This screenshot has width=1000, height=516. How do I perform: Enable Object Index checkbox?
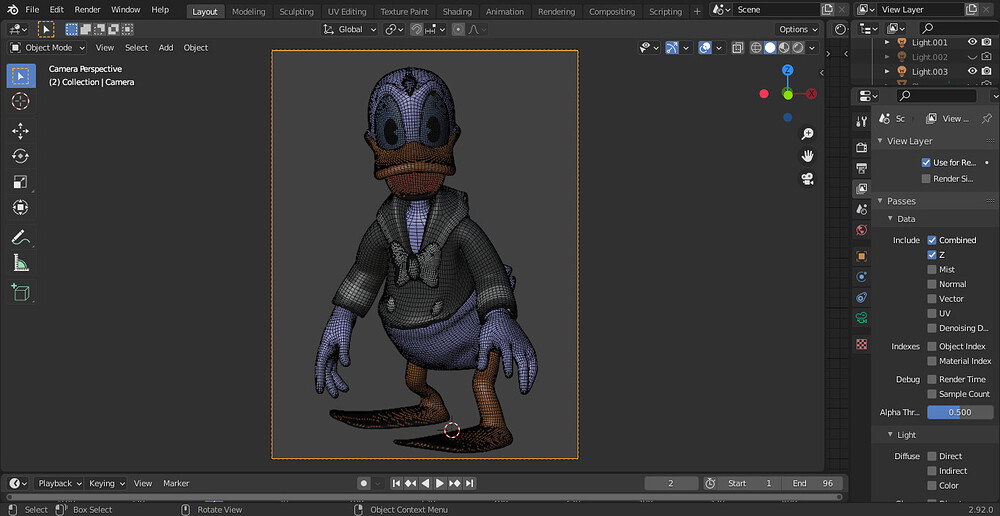(x=932, y=346)
